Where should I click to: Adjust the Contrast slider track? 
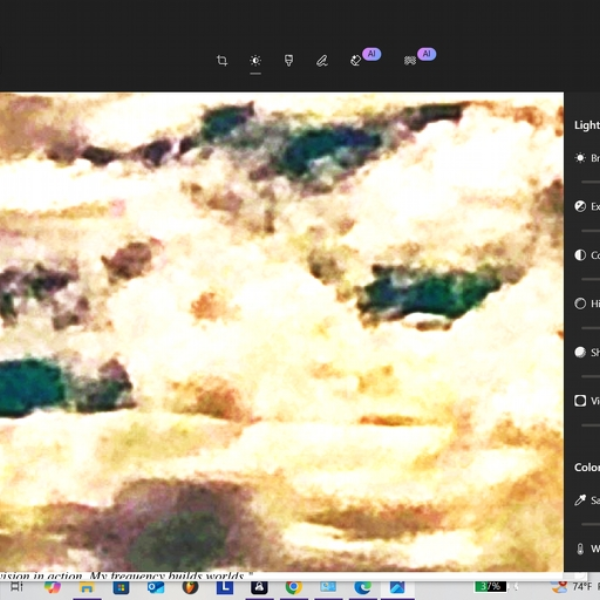click(x=590, y=279)
